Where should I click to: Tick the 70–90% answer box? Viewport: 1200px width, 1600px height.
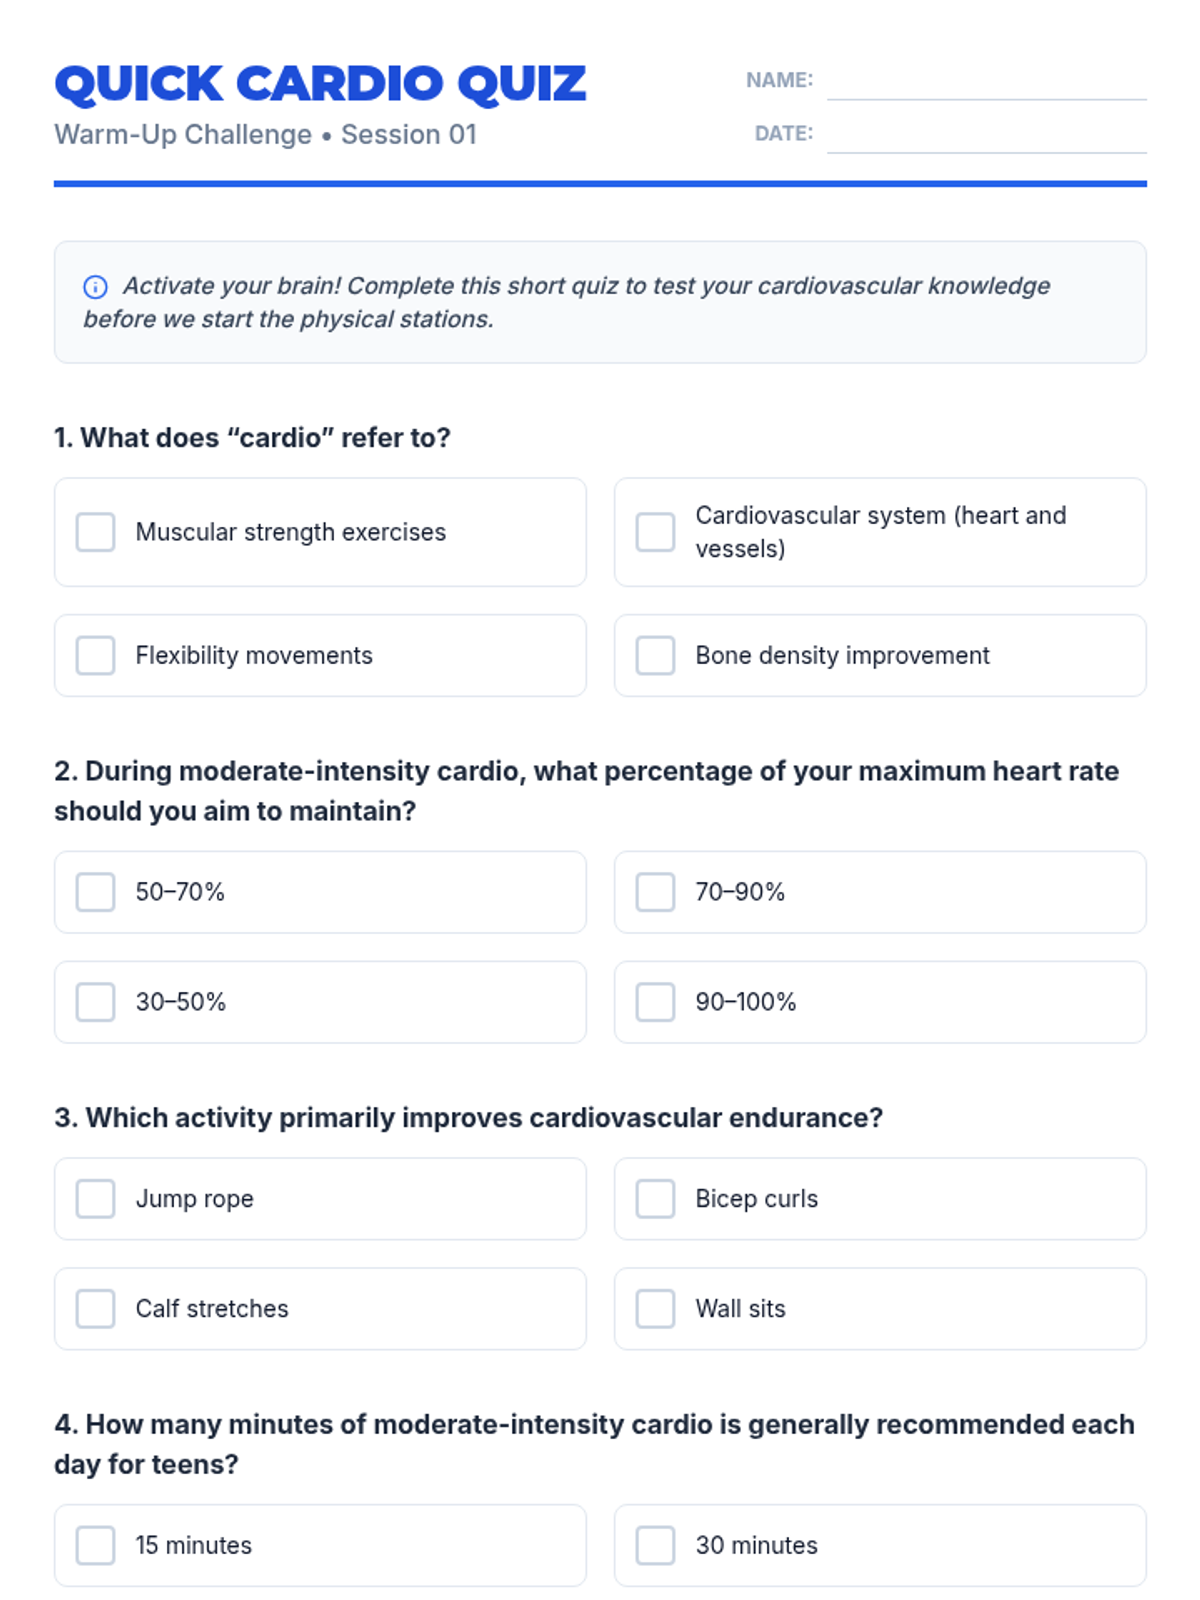(656, 892)
